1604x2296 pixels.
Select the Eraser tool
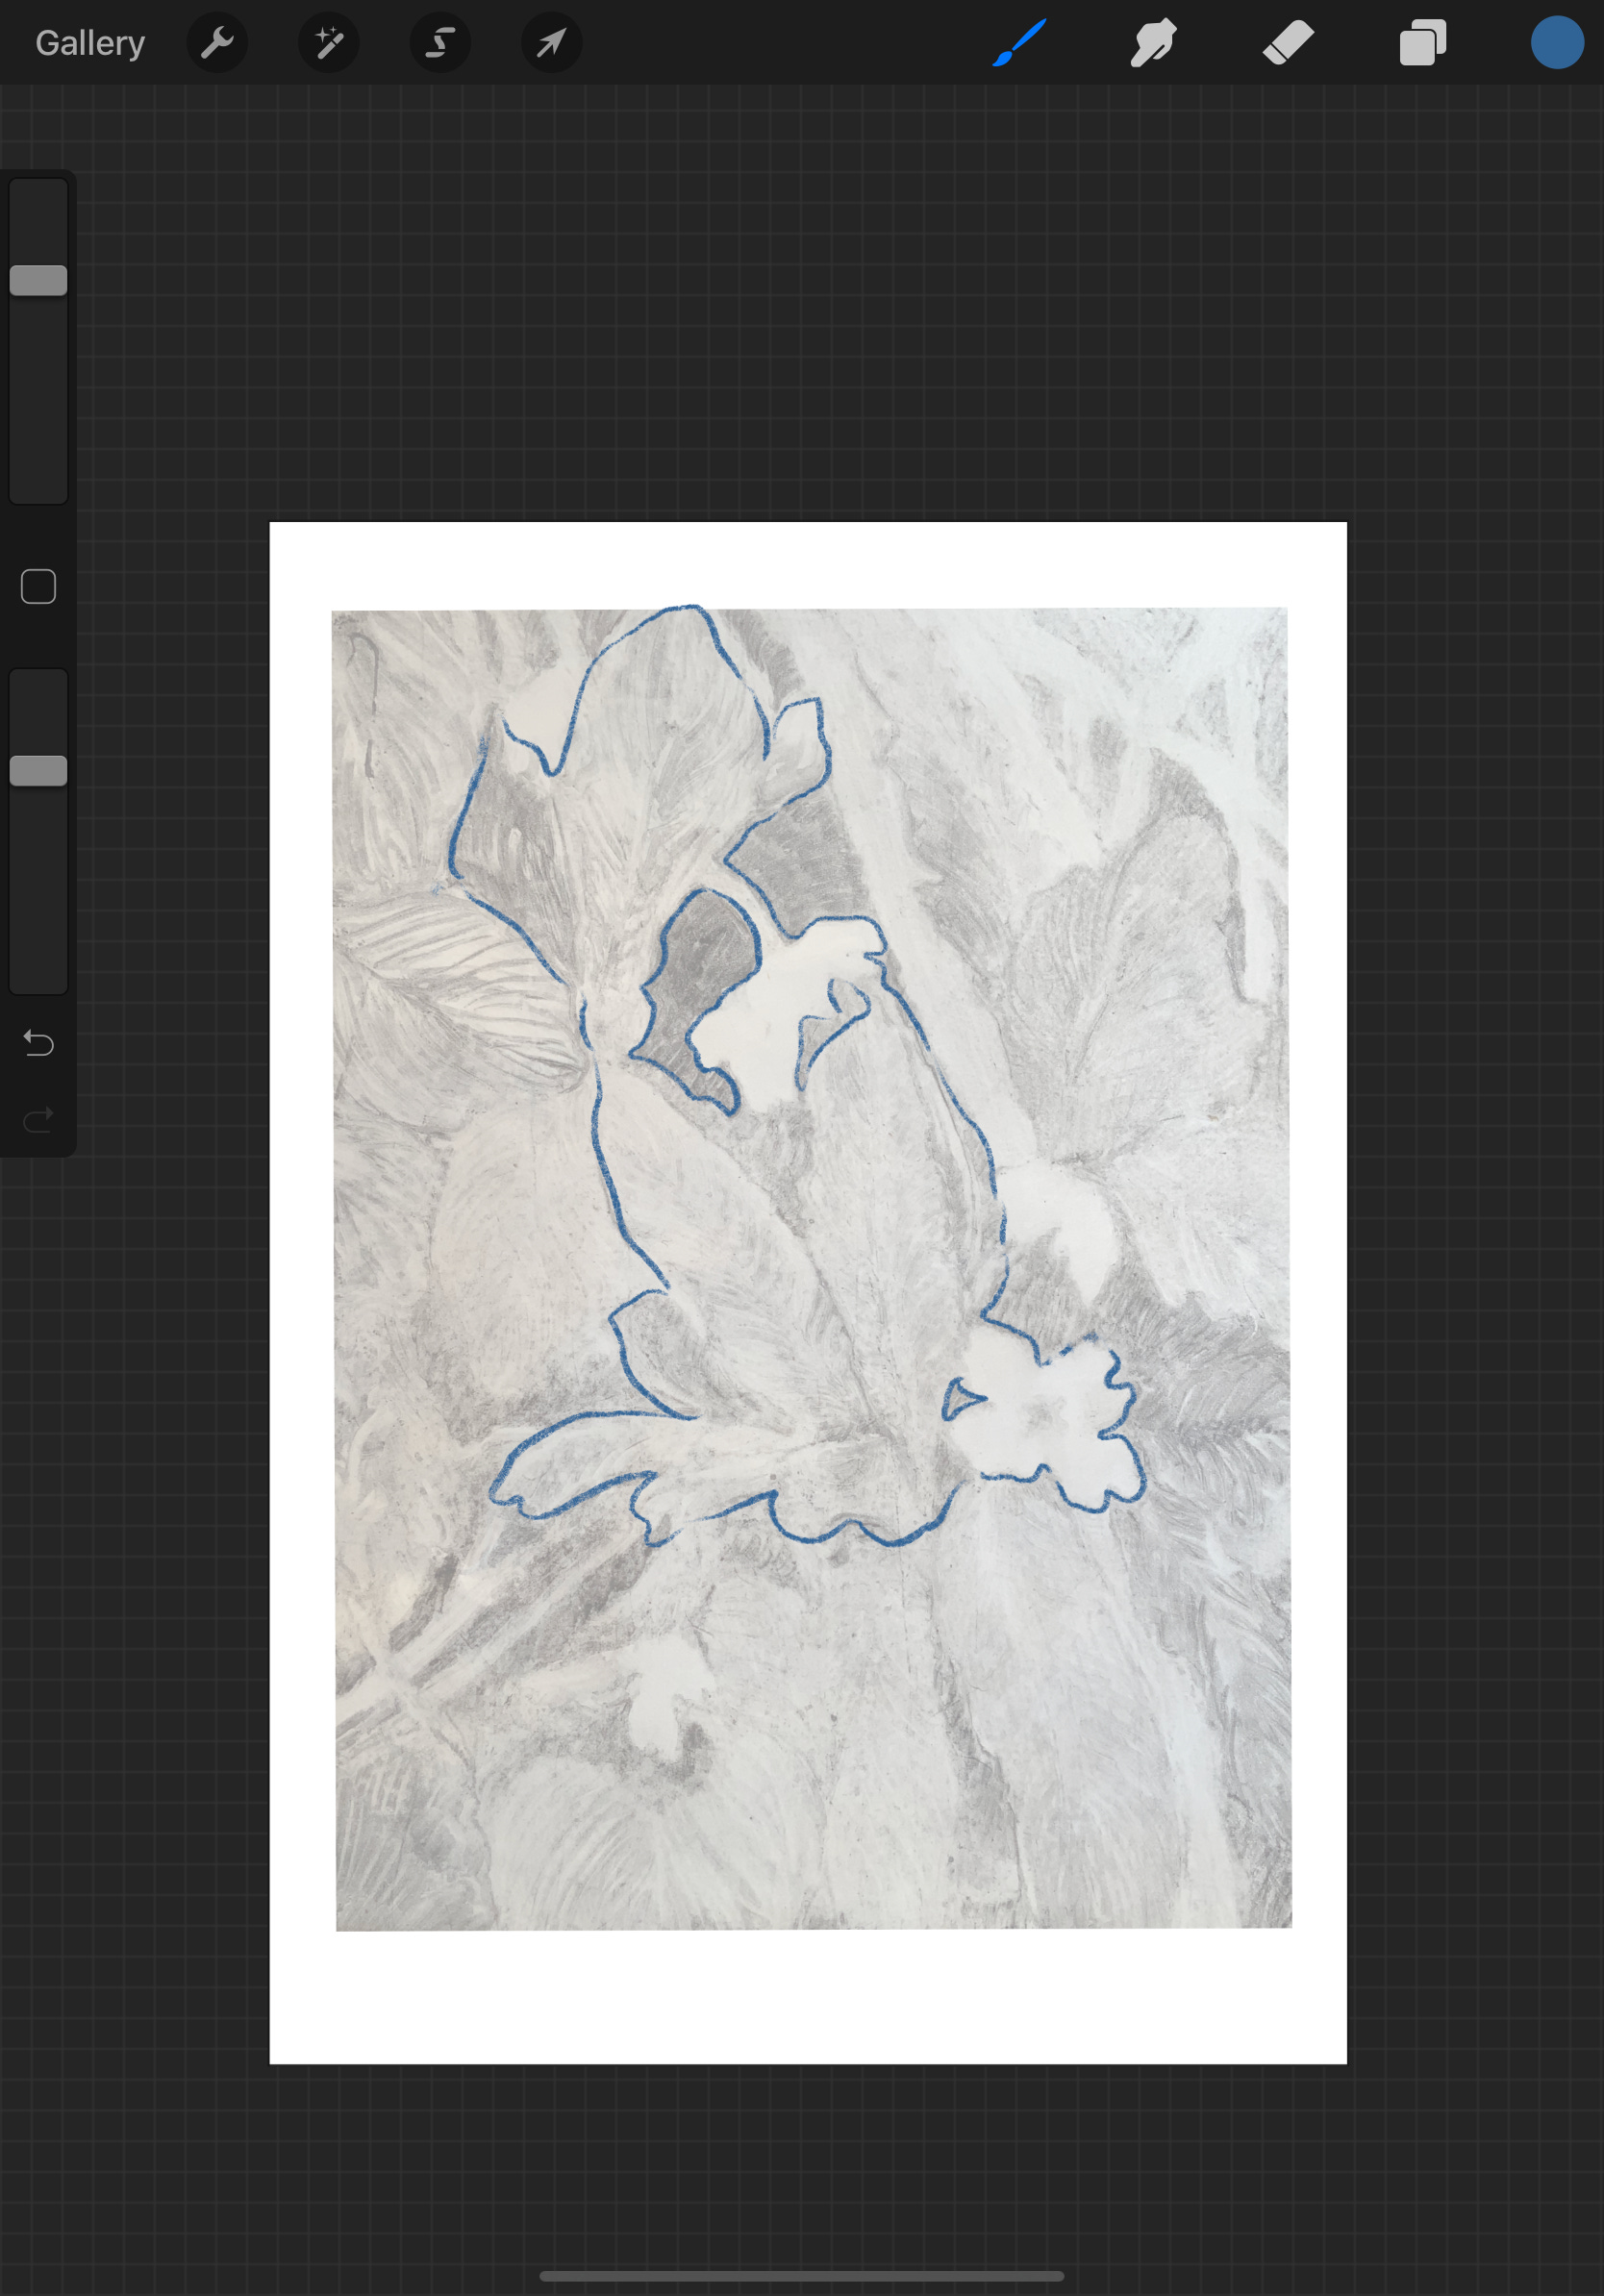[1288, 43]
